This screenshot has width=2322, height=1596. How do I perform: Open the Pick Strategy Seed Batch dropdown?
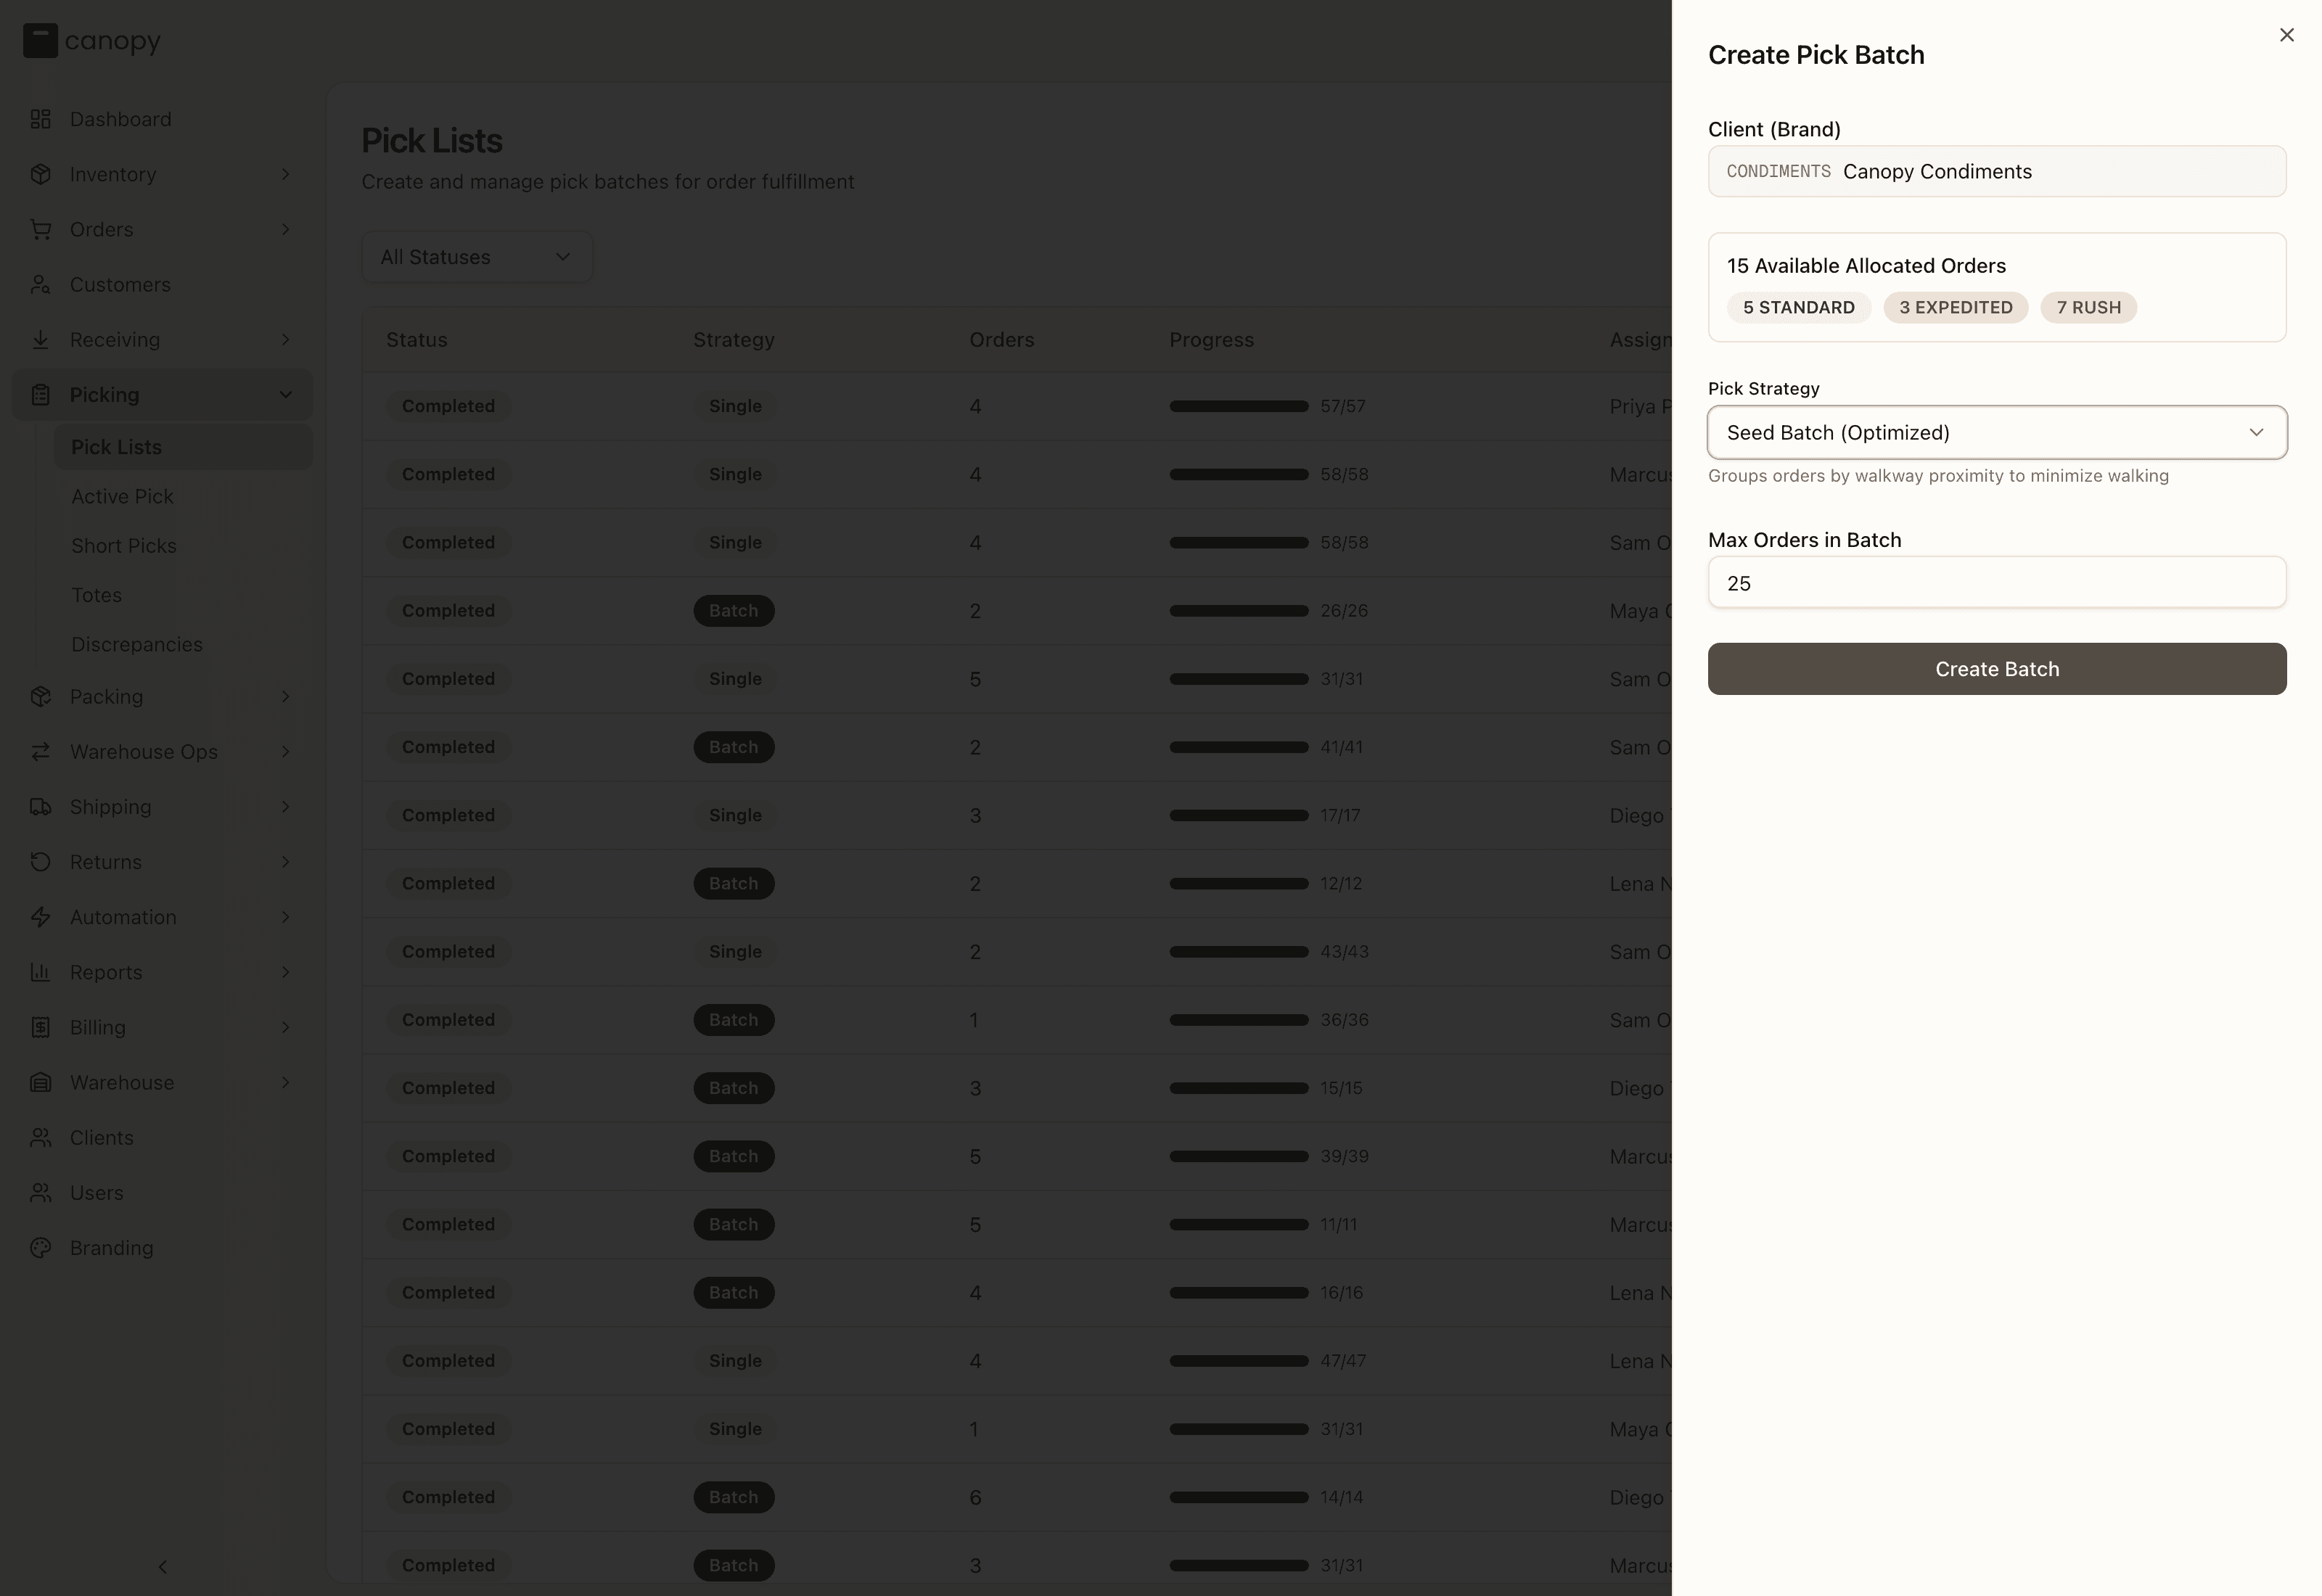click(x=1996, y=432)
